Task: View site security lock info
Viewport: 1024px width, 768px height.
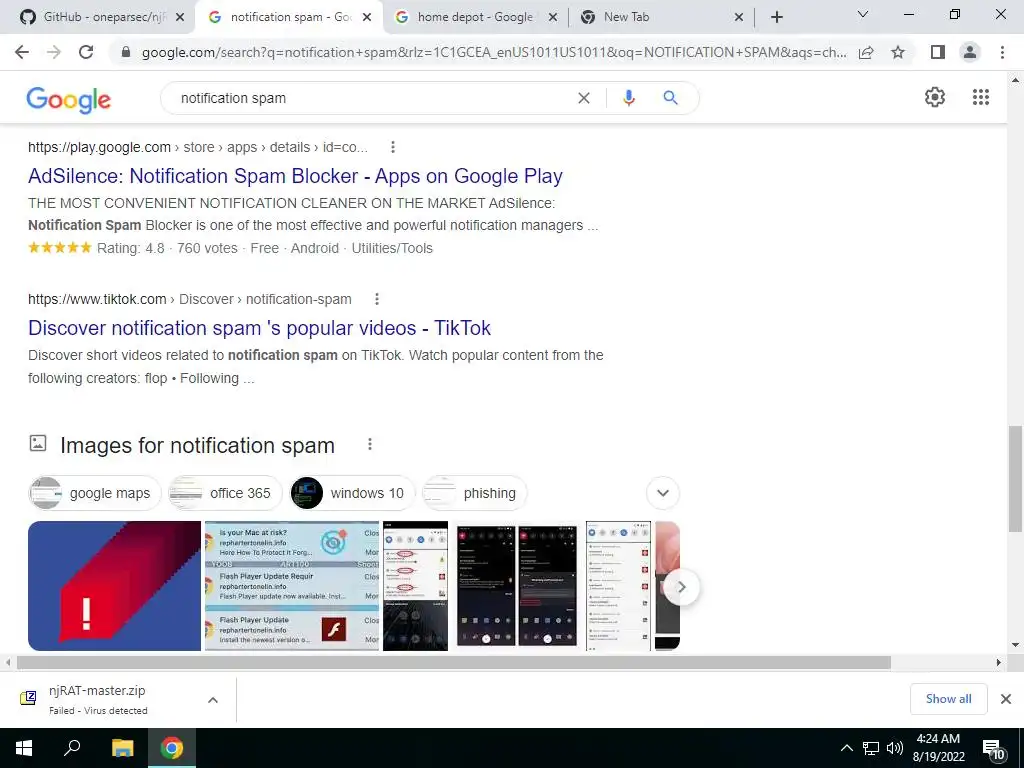Action: click(126, 52)
